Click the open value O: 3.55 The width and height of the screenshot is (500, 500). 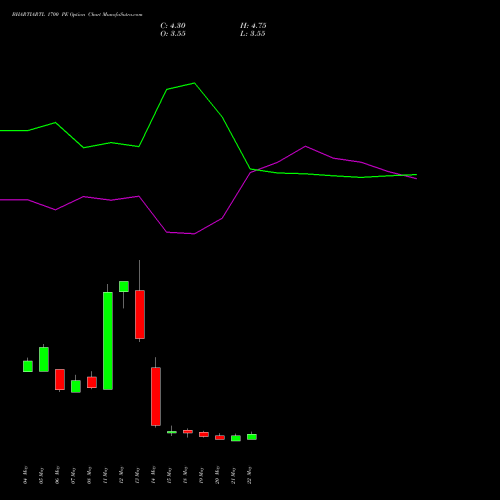click(x=173, y=34)
